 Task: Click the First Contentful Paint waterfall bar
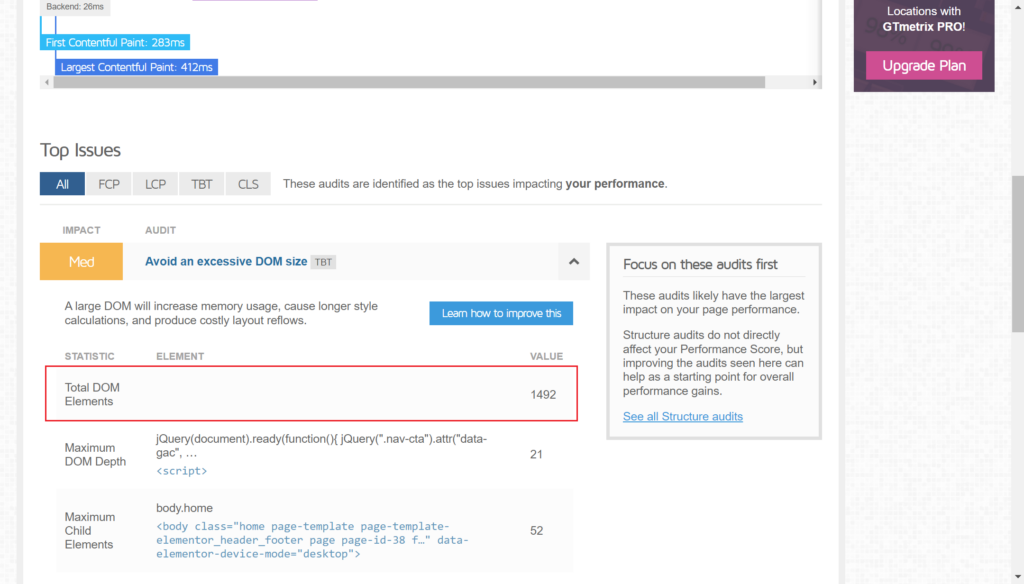click(114, 42)
